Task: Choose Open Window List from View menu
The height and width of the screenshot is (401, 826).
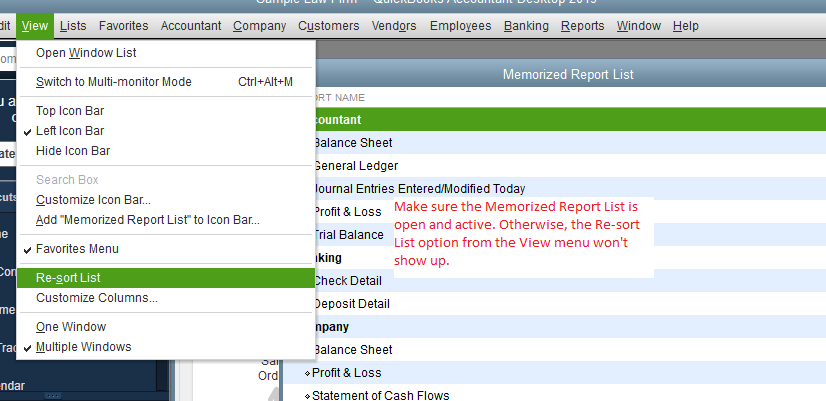Action: (166, 53)
